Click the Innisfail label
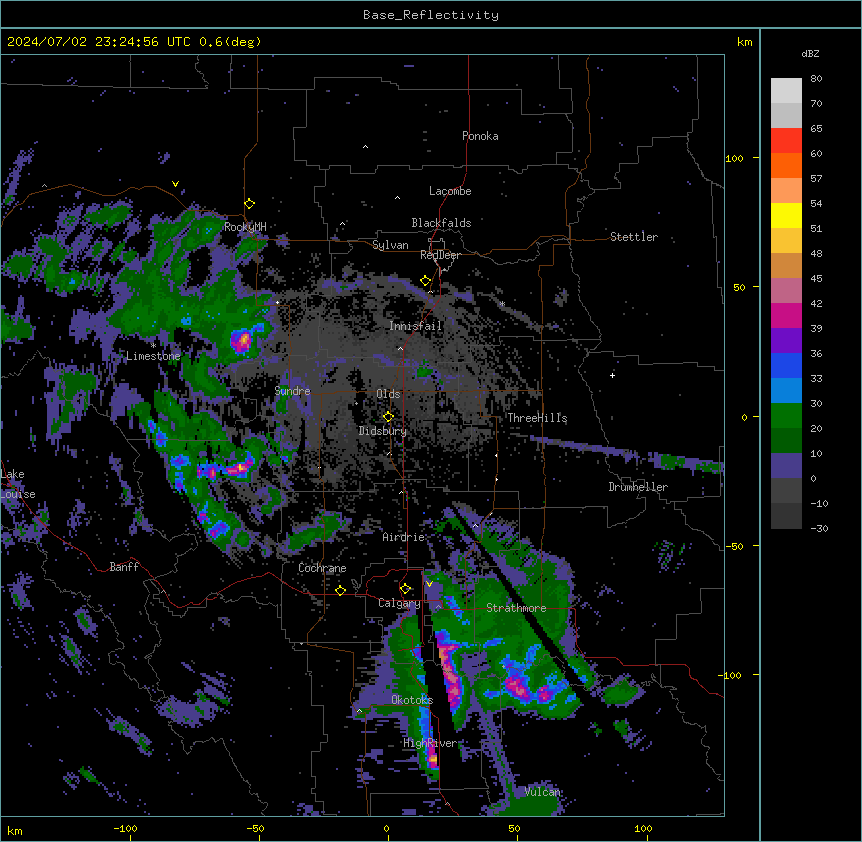The image size is (862, 842). (x=415, y=326)
